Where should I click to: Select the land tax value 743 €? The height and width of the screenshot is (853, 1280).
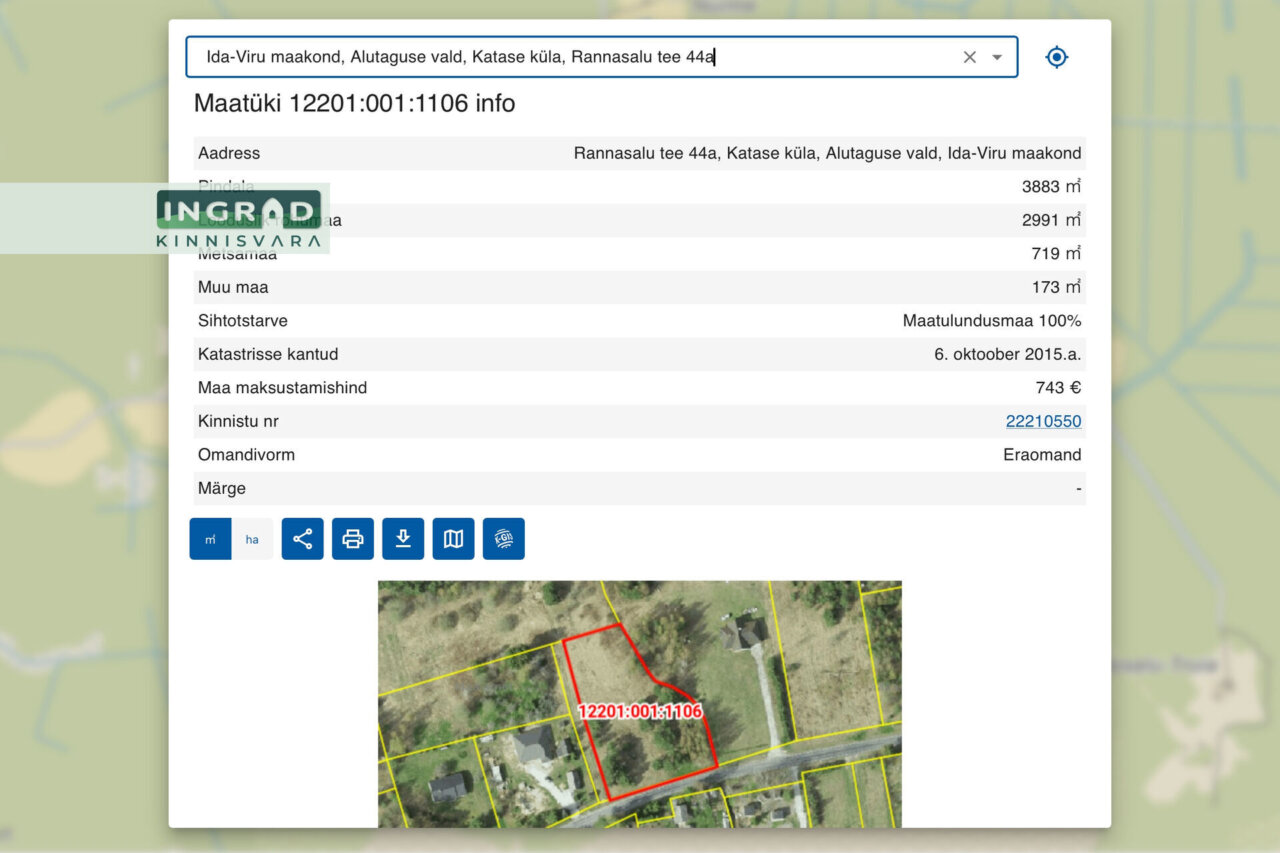pos(1058,388)
